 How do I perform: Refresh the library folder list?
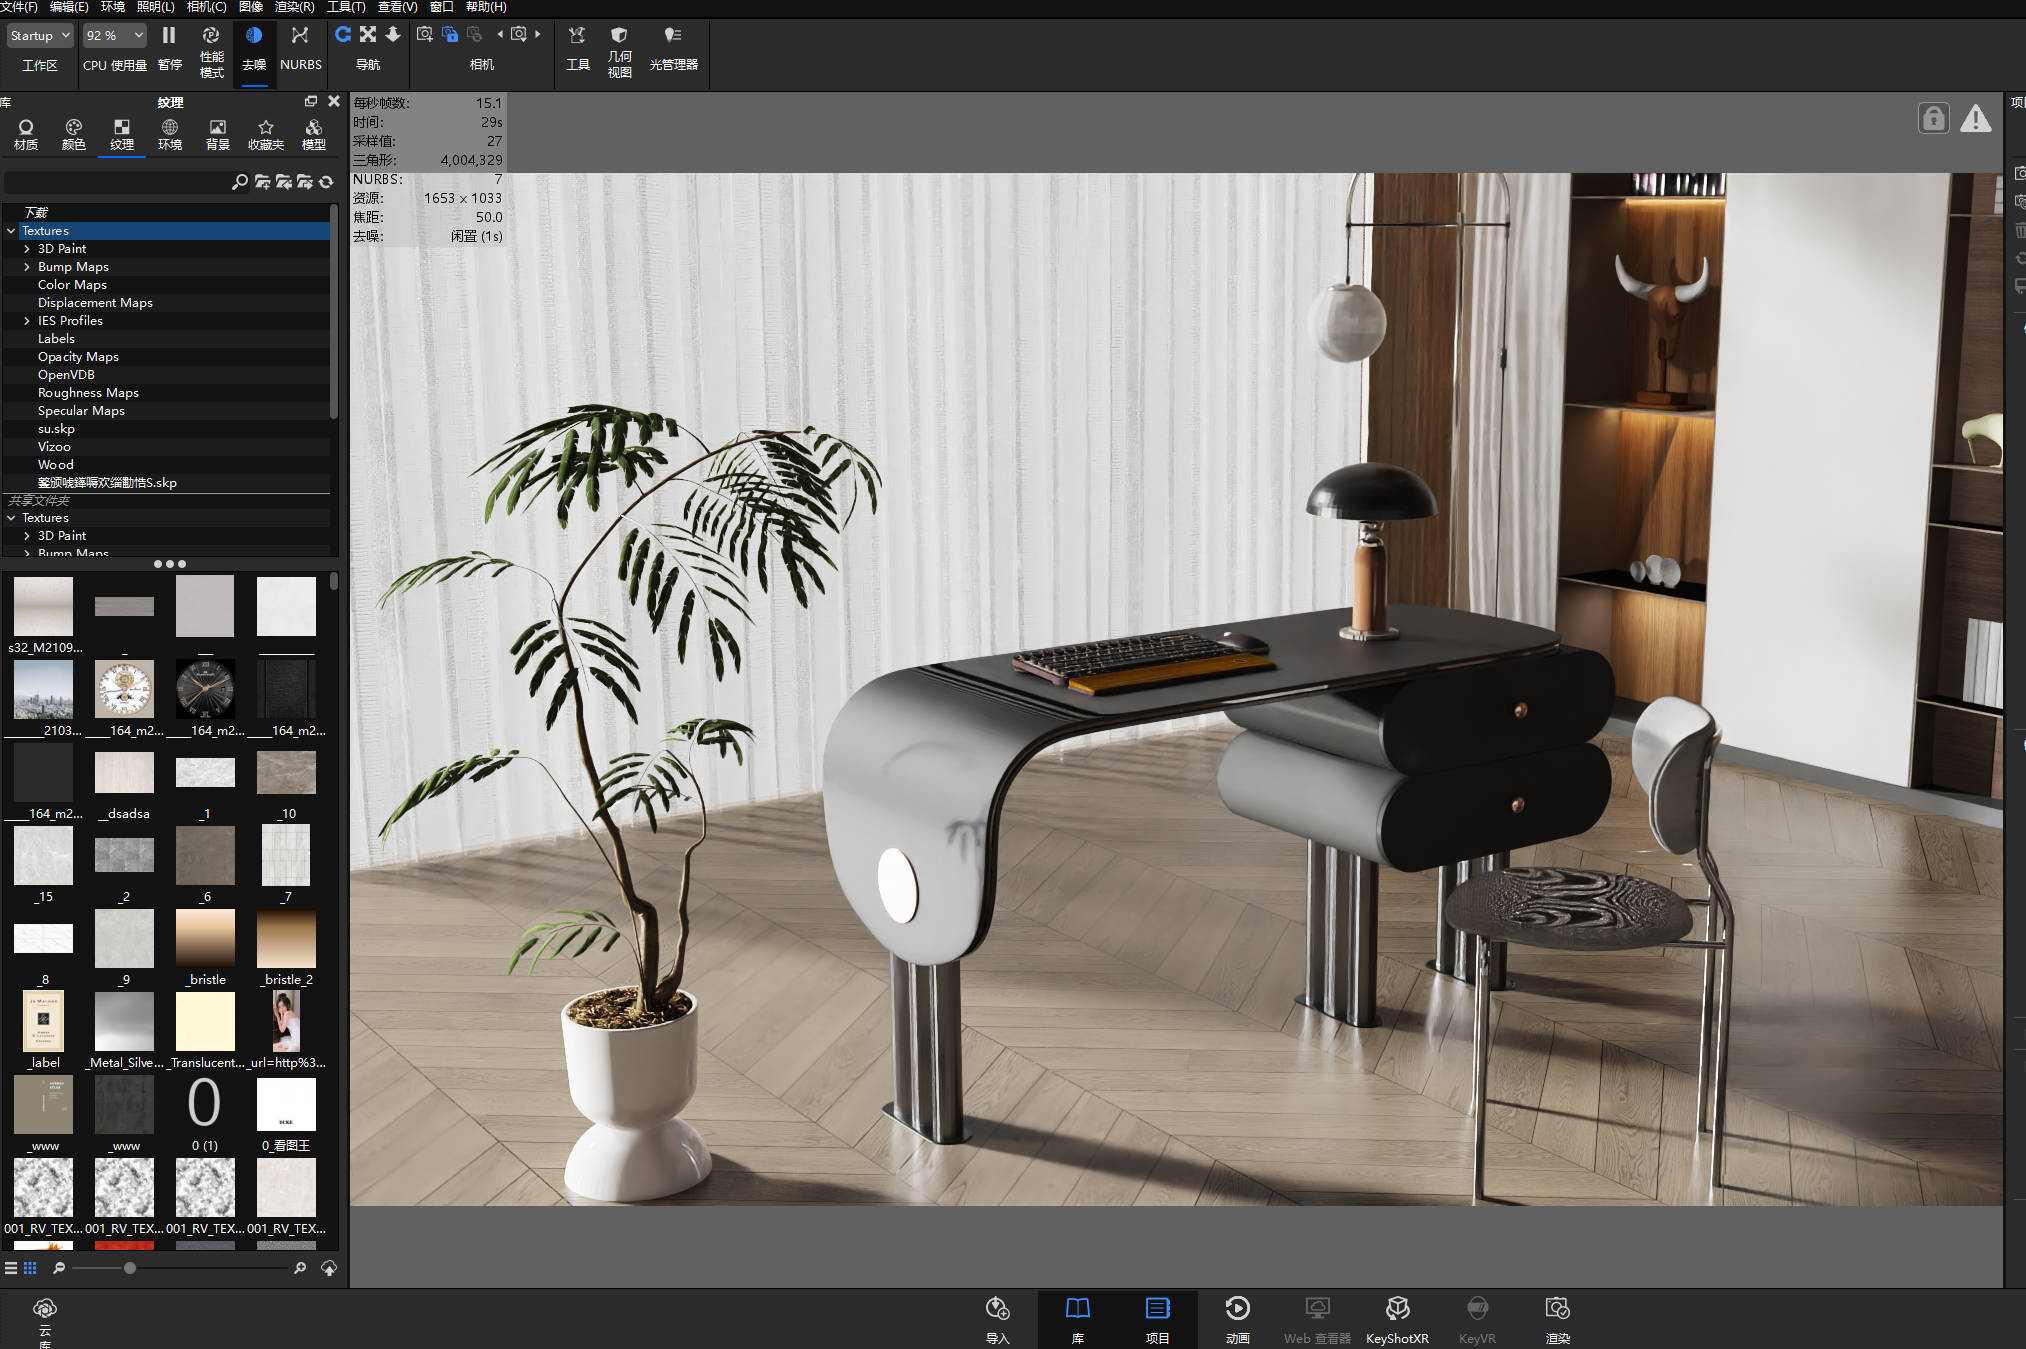(326, 182)
